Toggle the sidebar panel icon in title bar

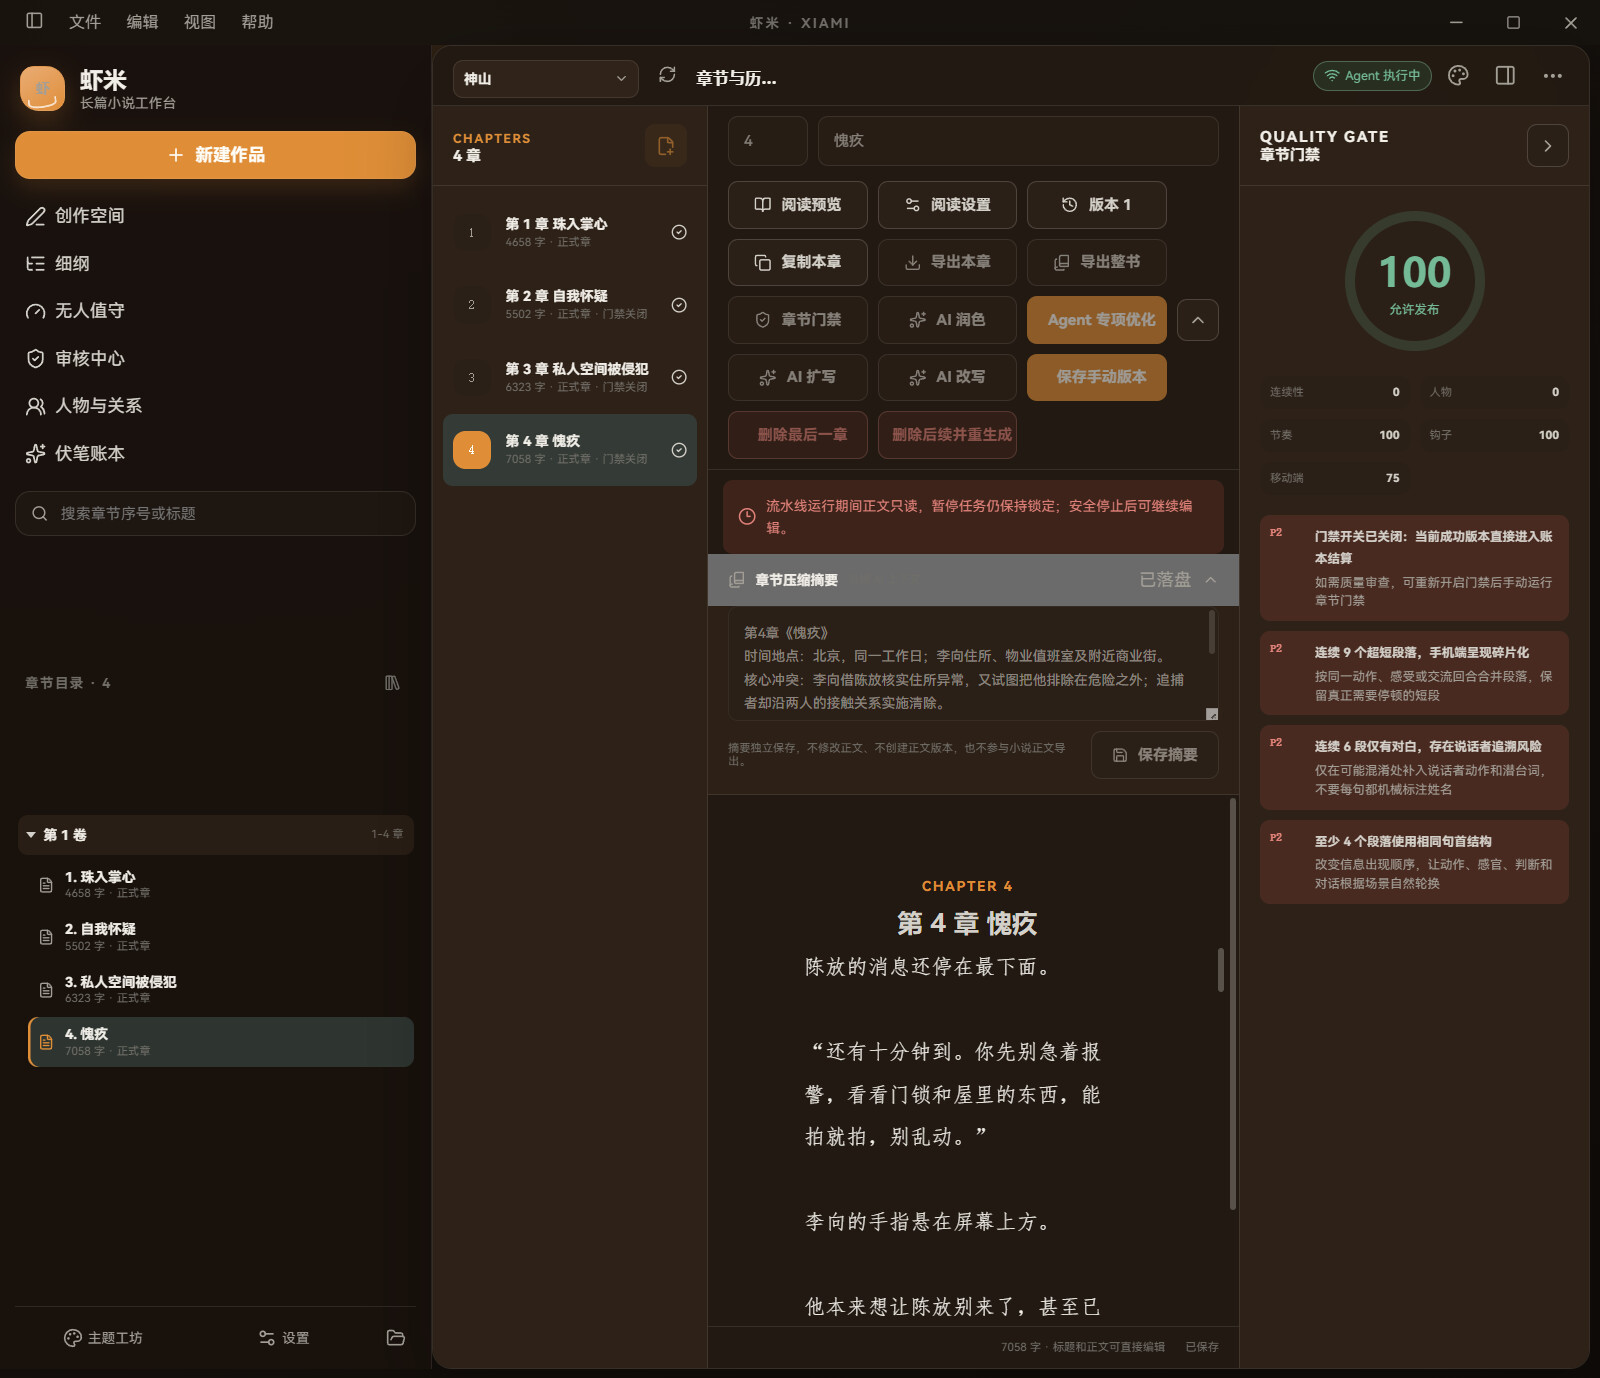pyautogui.click(x=34, y=21)
